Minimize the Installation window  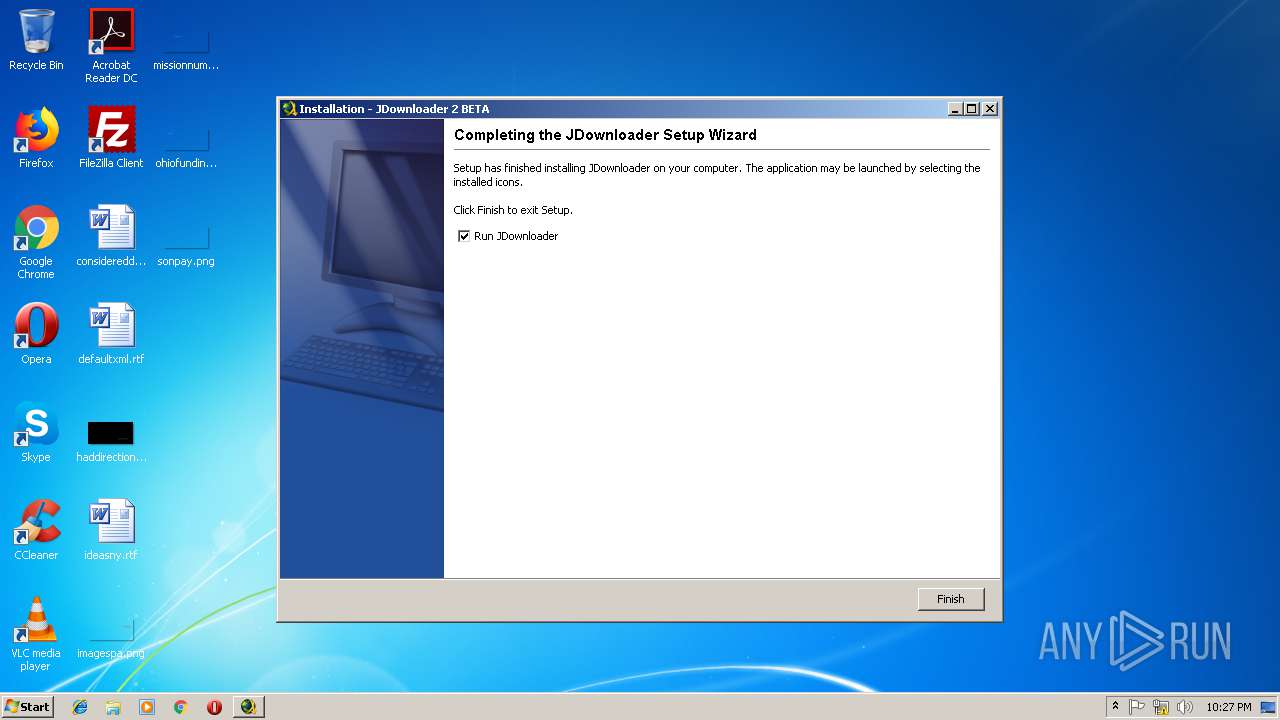tap(955, 109)
